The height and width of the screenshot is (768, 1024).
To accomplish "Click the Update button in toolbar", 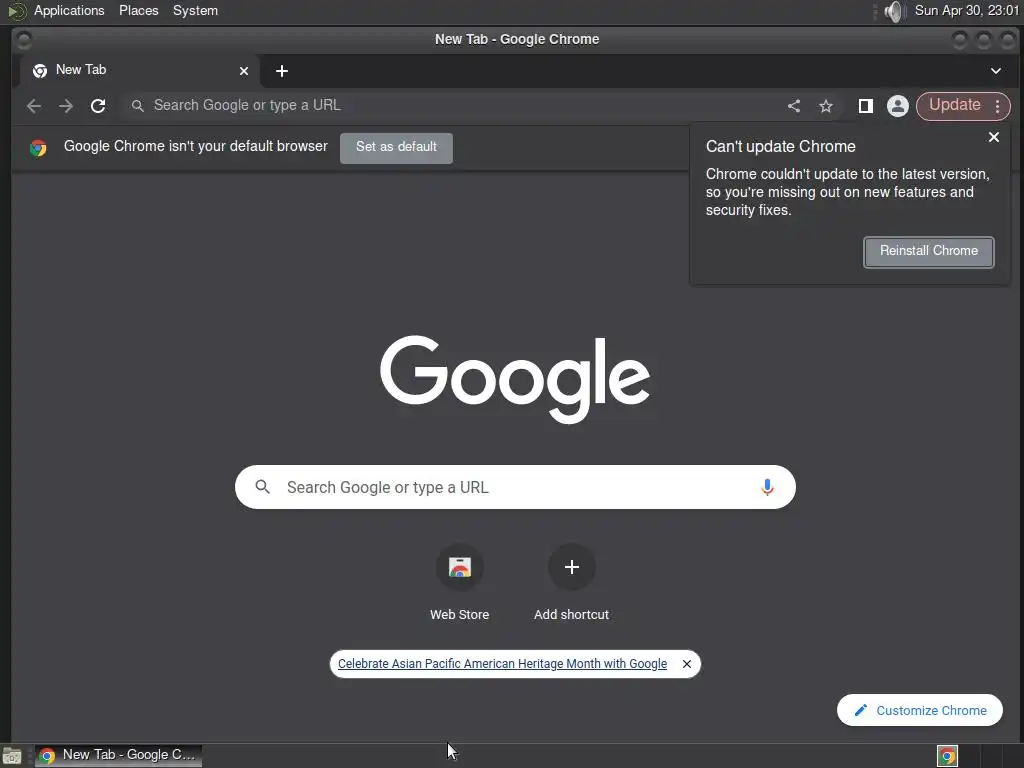I will pos(955,105).
